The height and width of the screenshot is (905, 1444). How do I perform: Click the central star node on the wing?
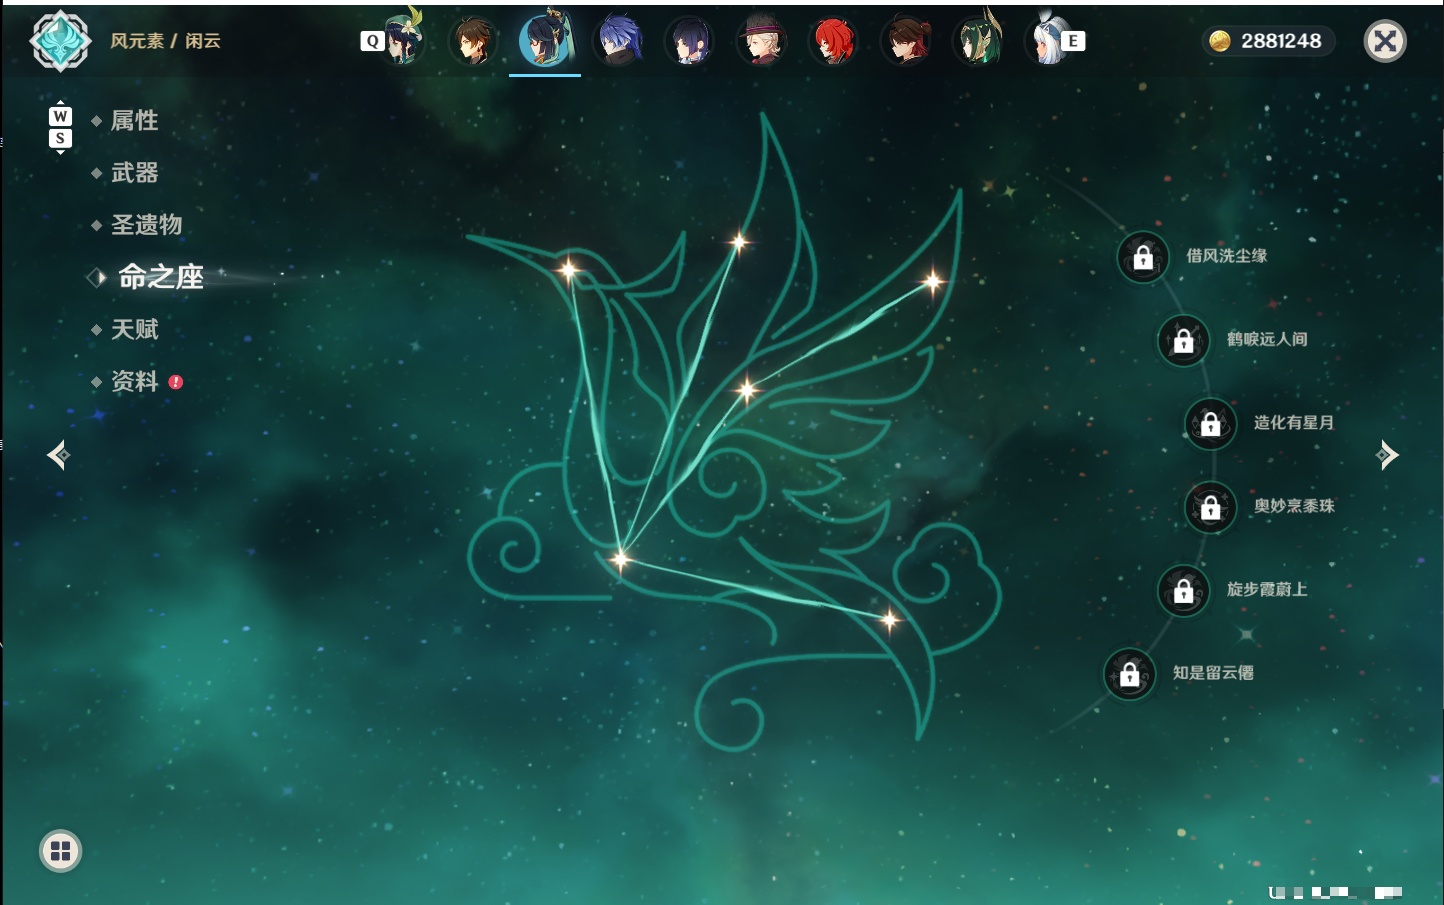tap(746, 390)
